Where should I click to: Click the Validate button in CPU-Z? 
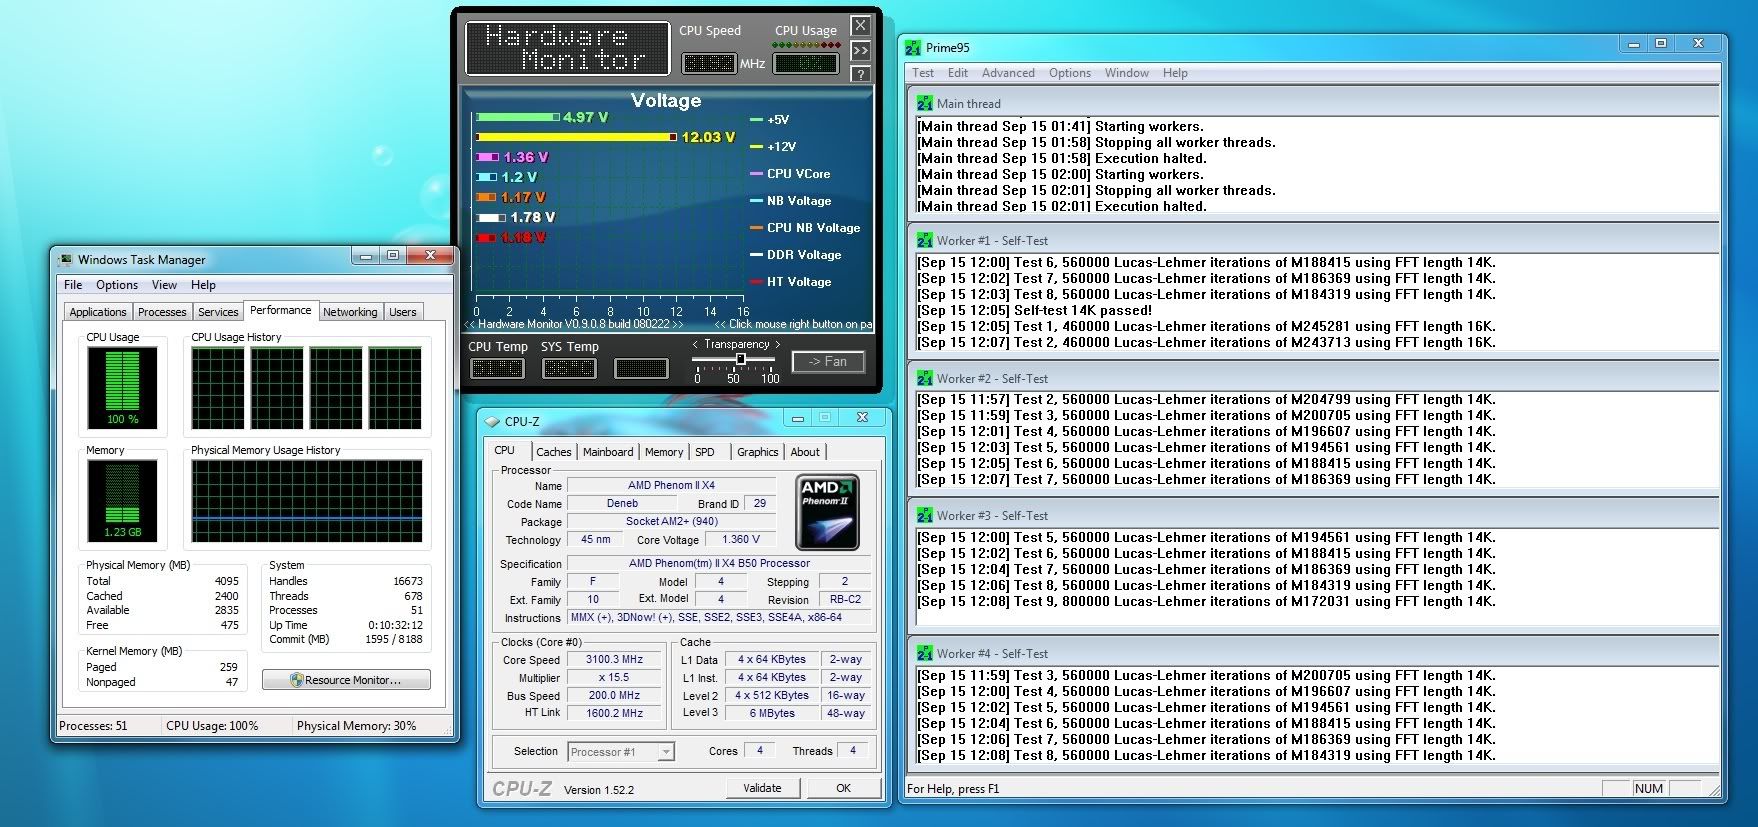click(762, 788)
